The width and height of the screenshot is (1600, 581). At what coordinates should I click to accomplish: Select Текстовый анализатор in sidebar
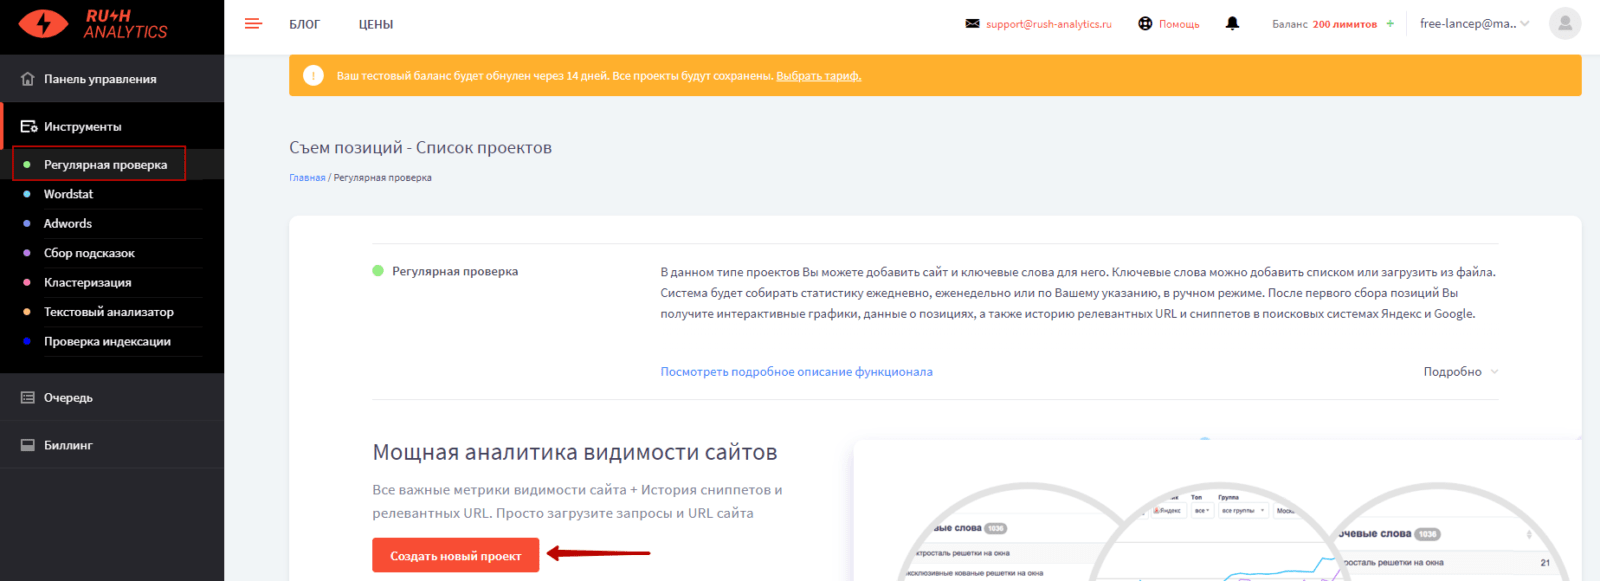[x=108, y=312]
